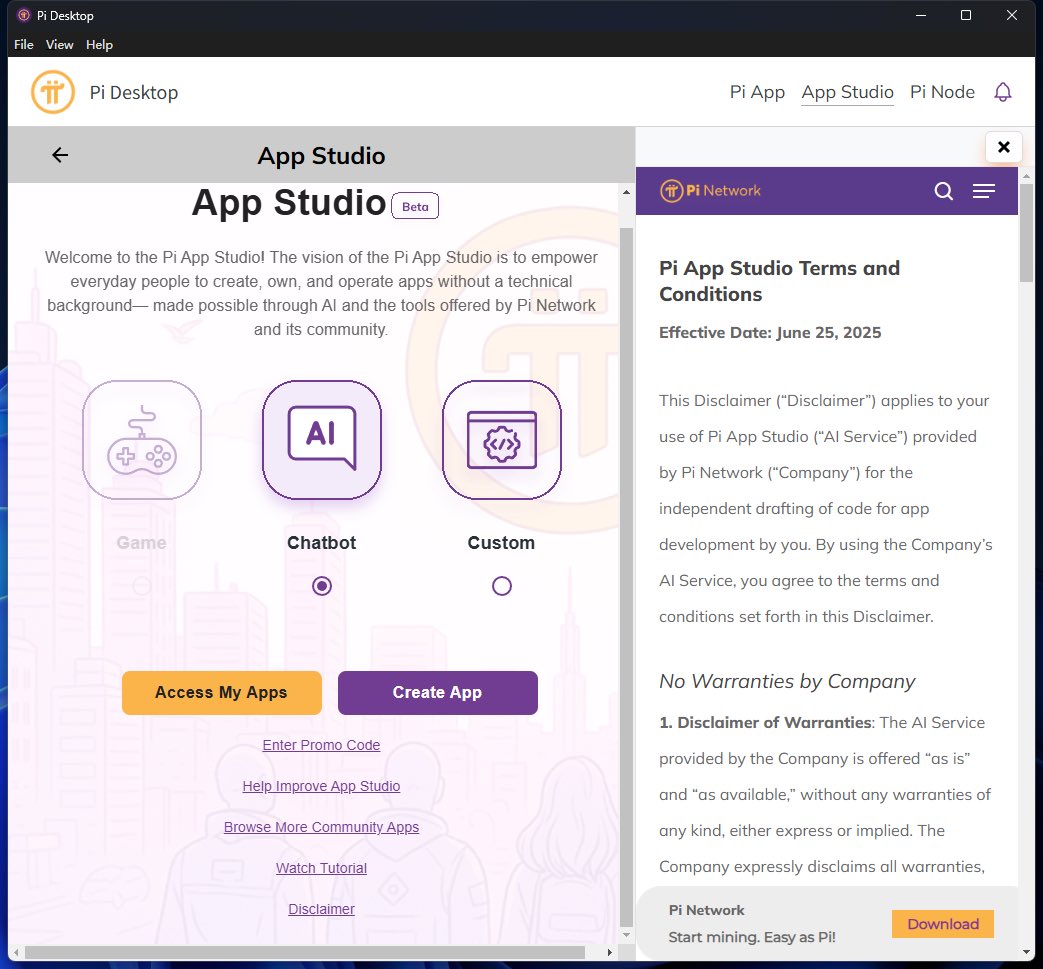Select the faded Game radio button
This screenshot has height=969, width=1043.
[142, 586]
